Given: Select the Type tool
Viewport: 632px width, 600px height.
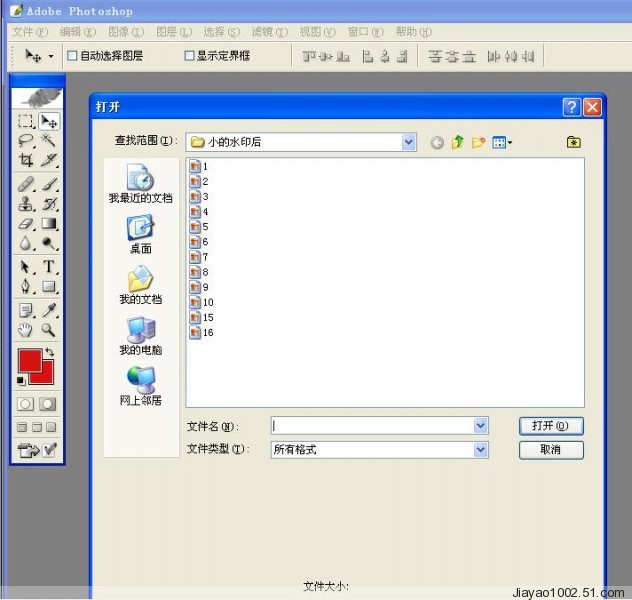Looking at the screenshot, I should [x=49, y=267].
